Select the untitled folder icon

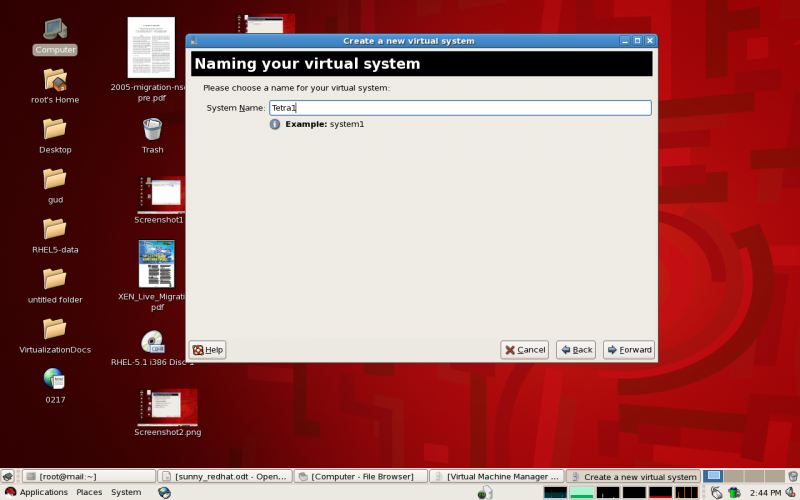(x=55, y=279)
